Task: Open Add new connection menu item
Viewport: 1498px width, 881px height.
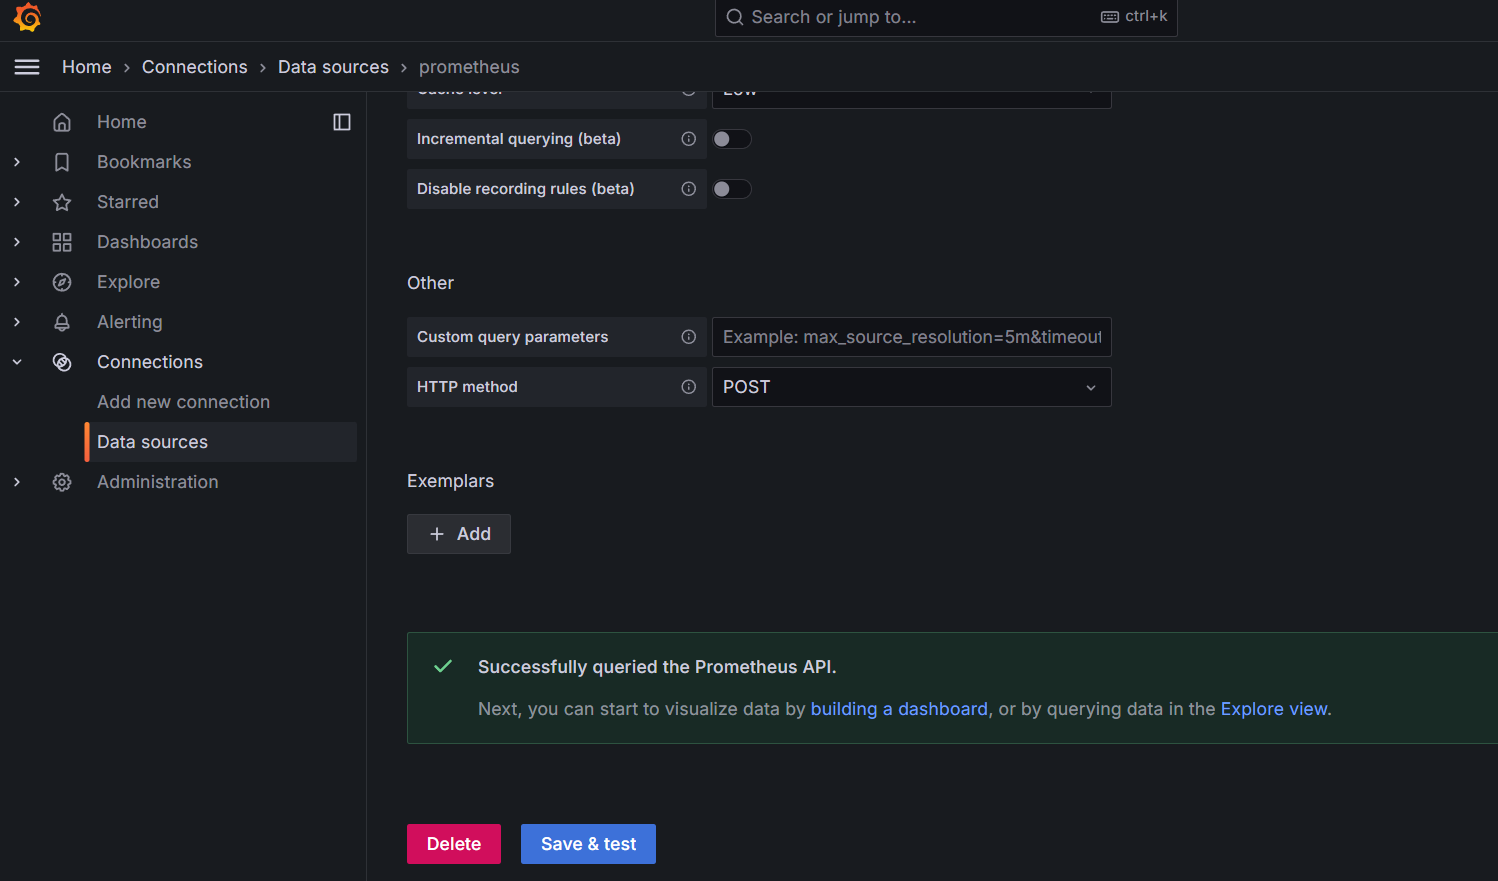Action: 183,402
